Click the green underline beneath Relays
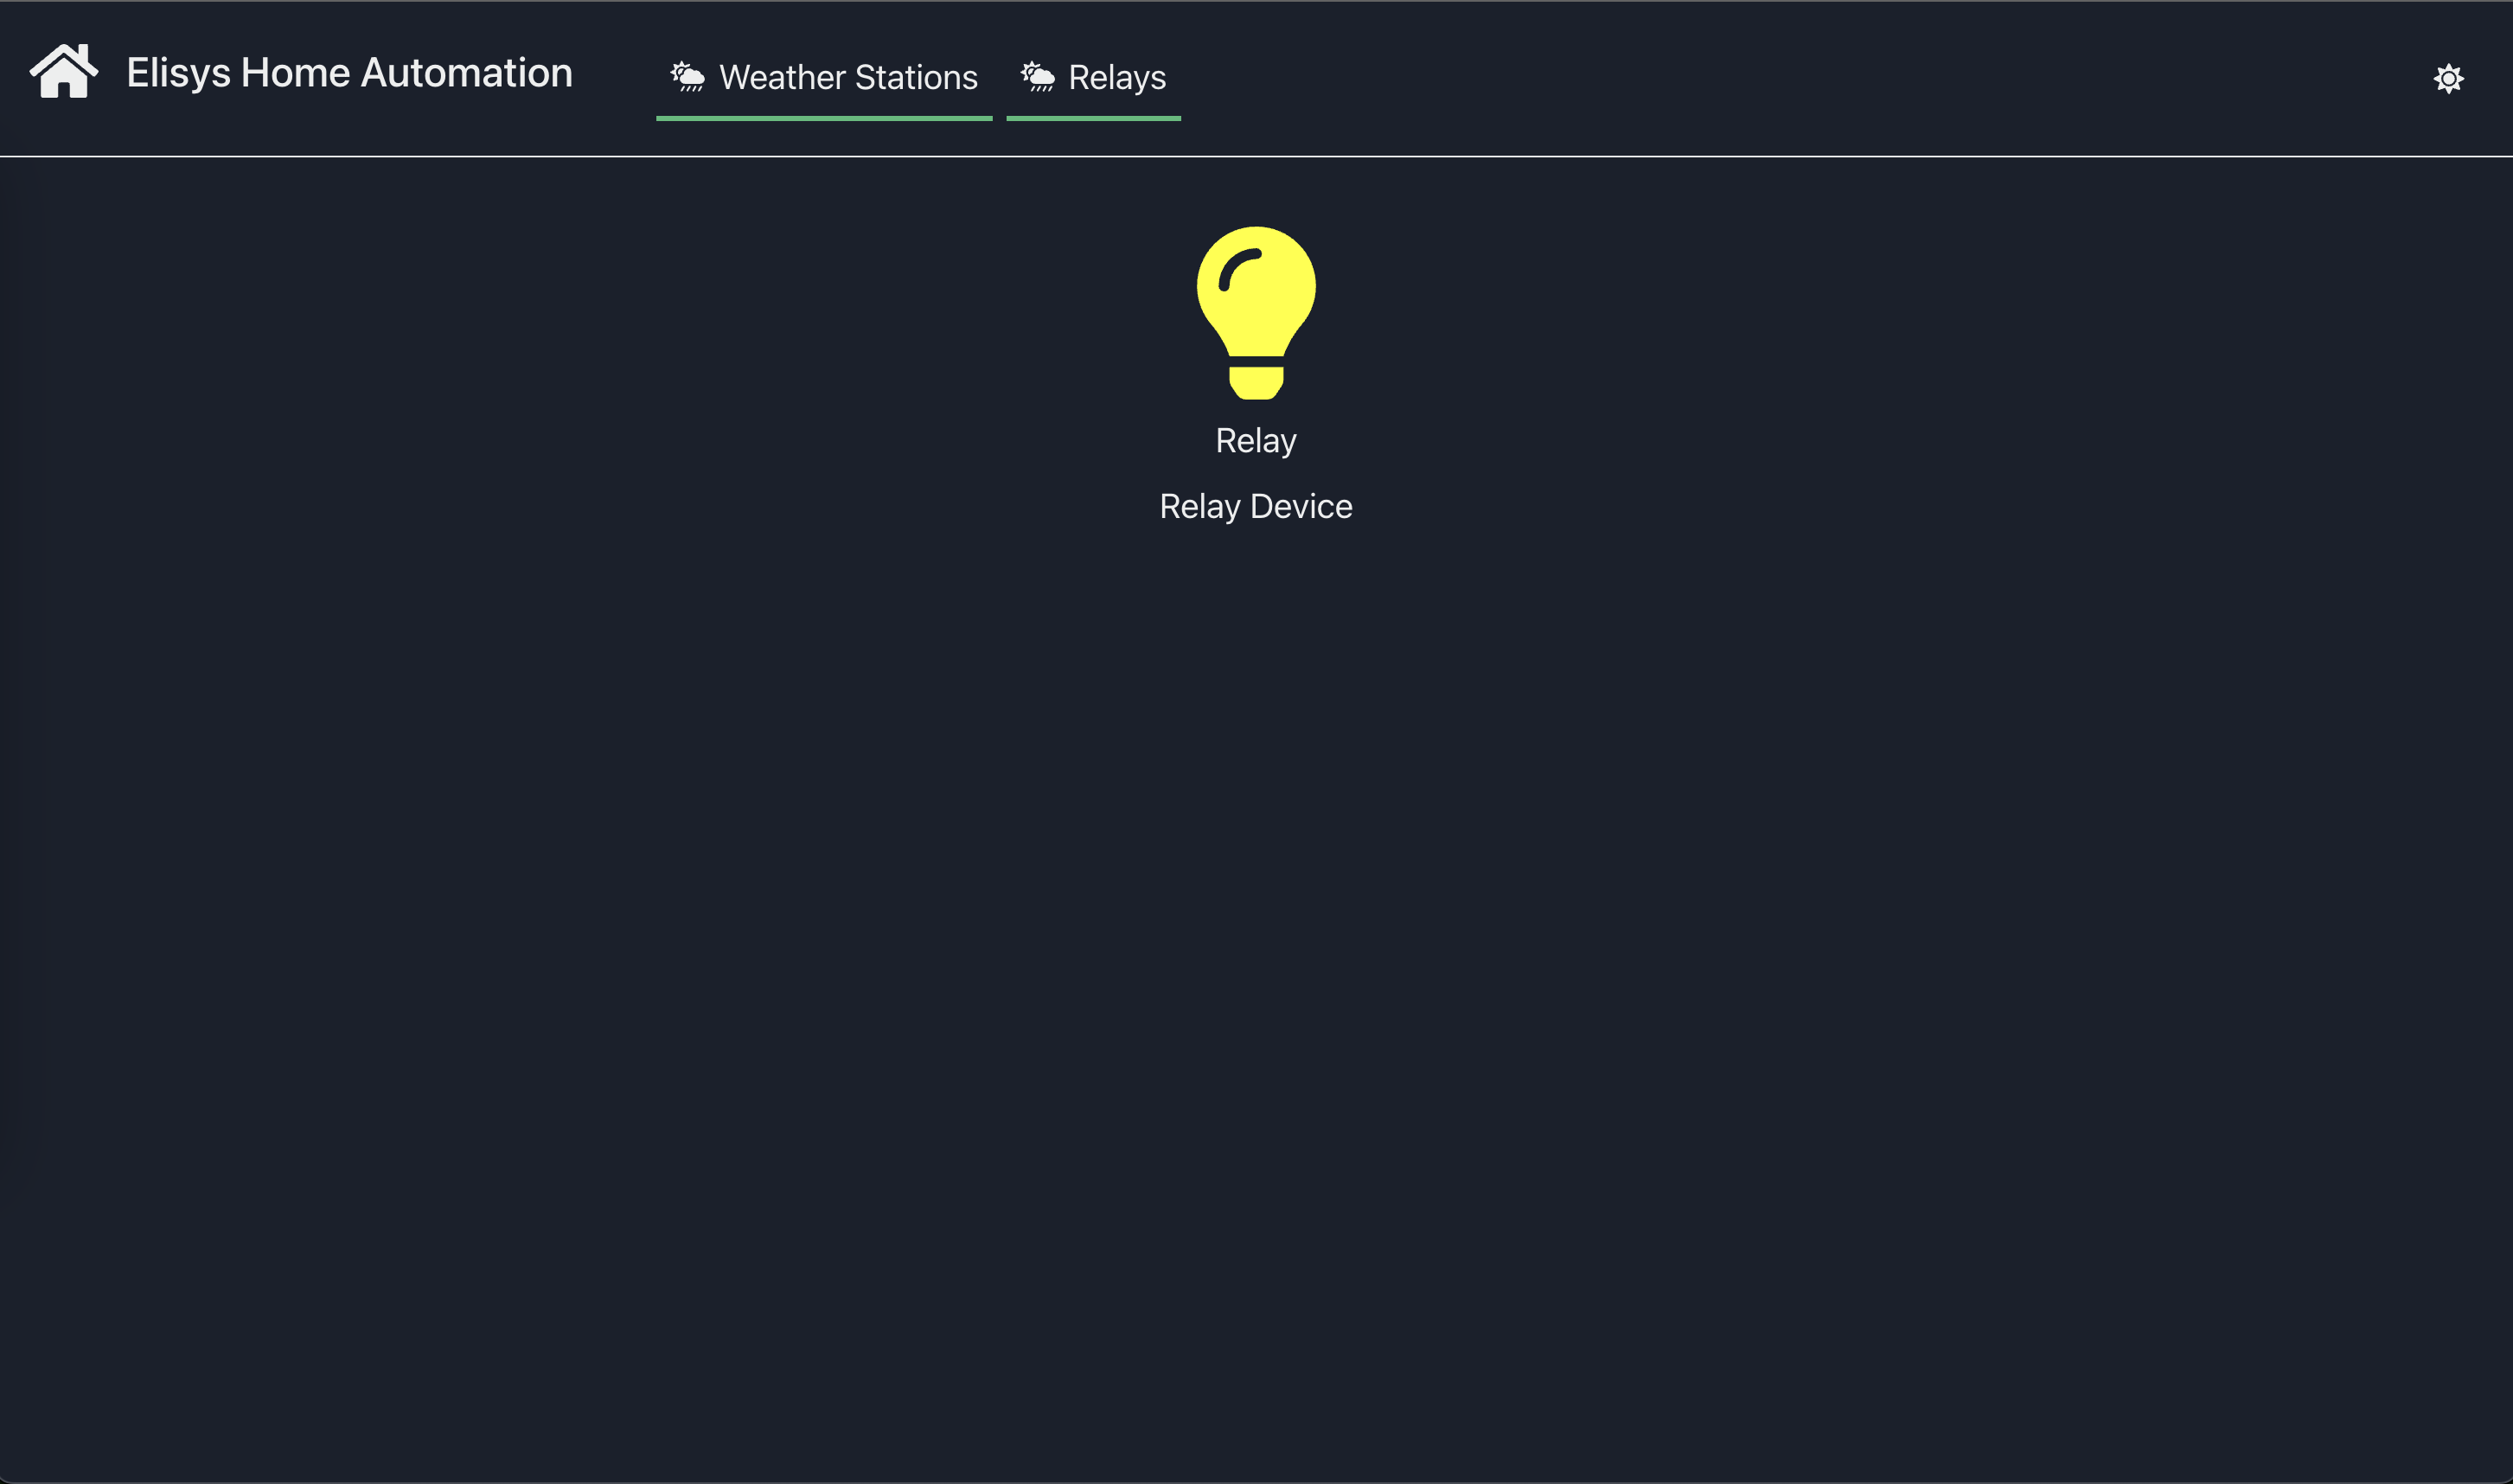Viewport: 2513px width, 1484px height. (x=1093, y=119)
